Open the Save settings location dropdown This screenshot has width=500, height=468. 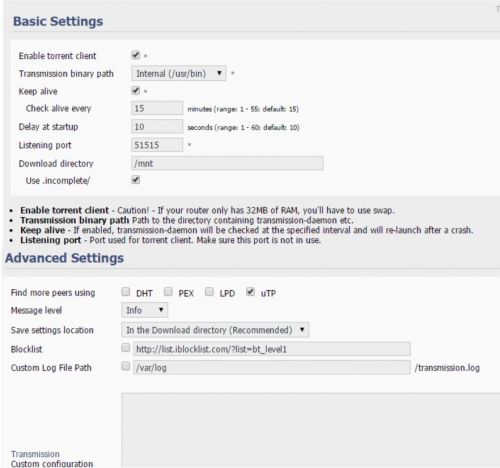215,330
